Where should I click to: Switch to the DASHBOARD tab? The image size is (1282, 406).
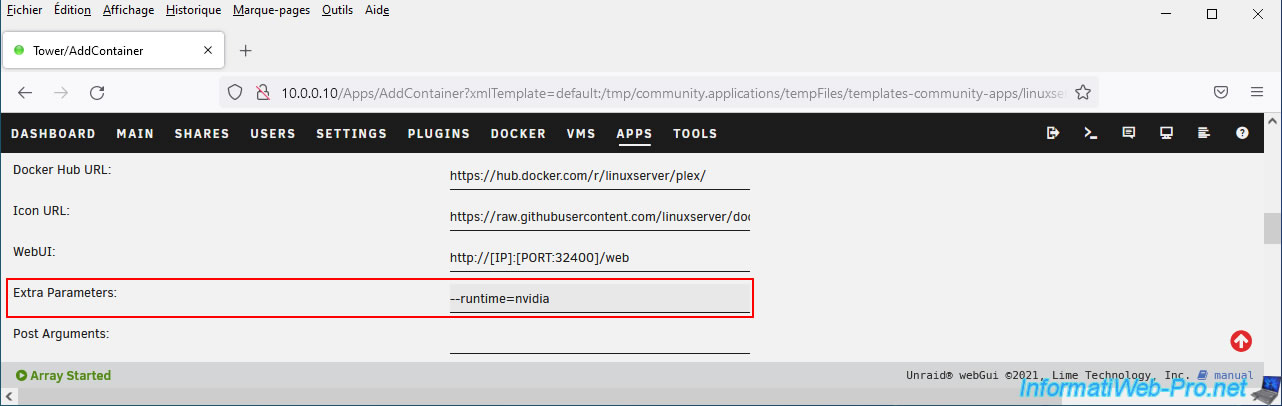click(x=53, y=133)
